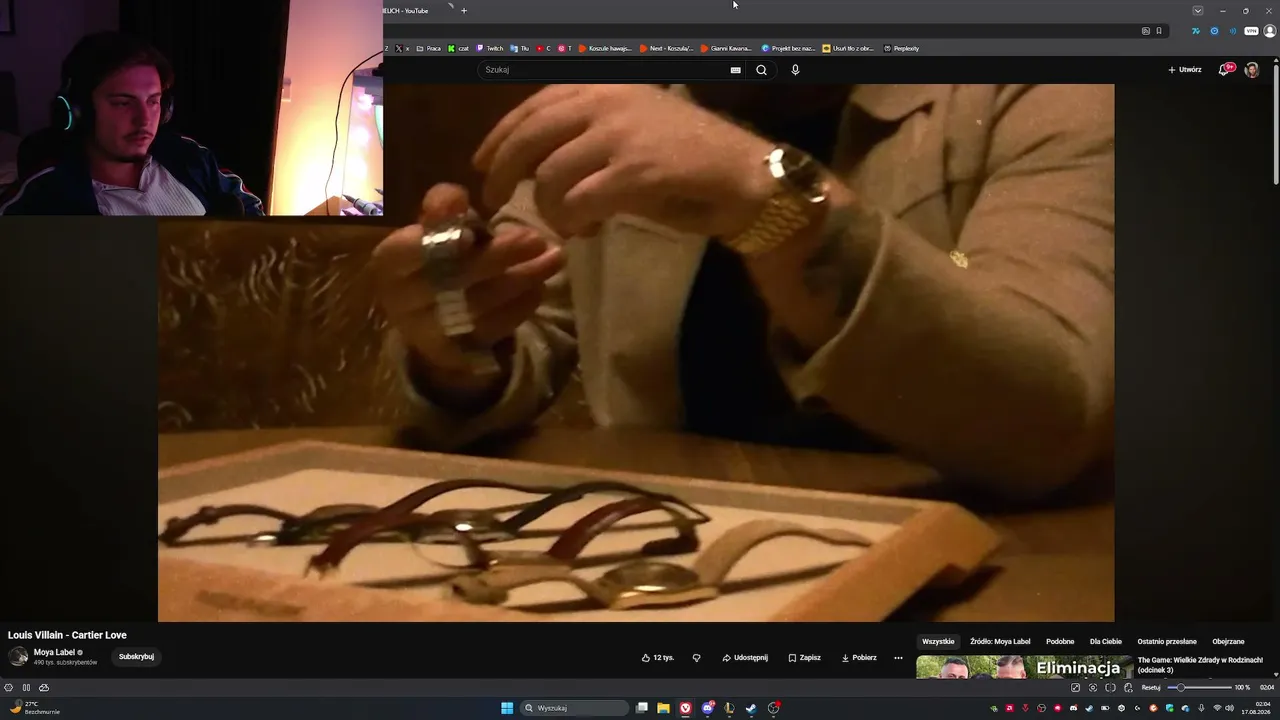
Task: Open the browser VPN button
Action: [1251, 31]
